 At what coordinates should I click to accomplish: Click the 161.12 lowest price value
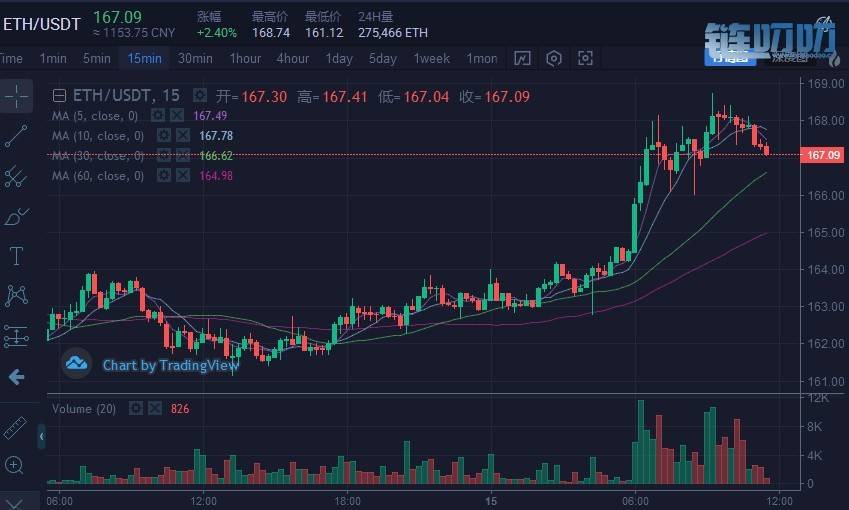(324, 33)
